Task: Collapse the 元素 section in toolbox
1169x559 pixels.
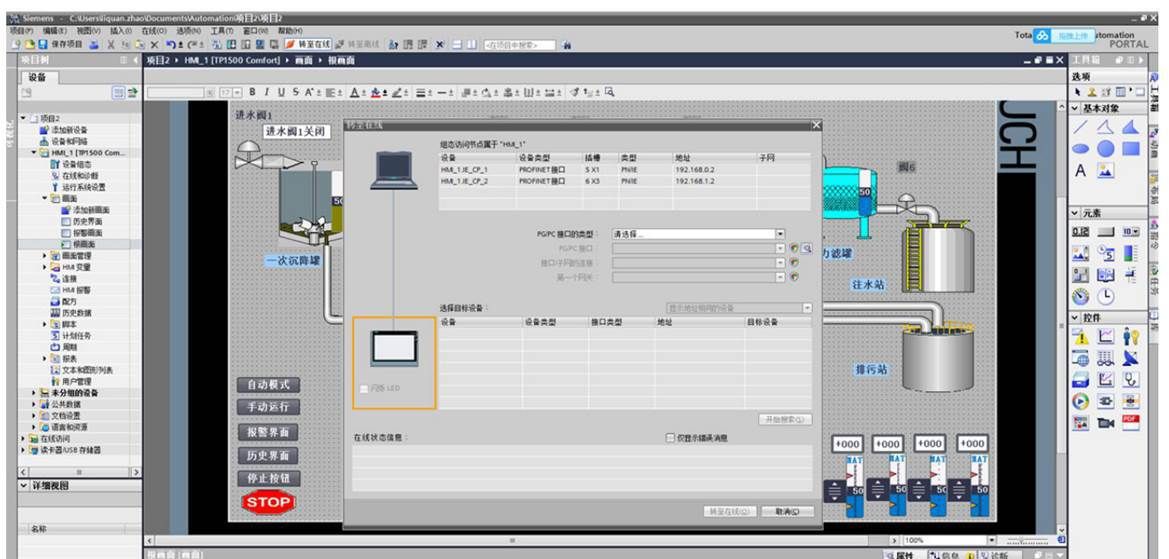Action: (x=1075, y=213)
